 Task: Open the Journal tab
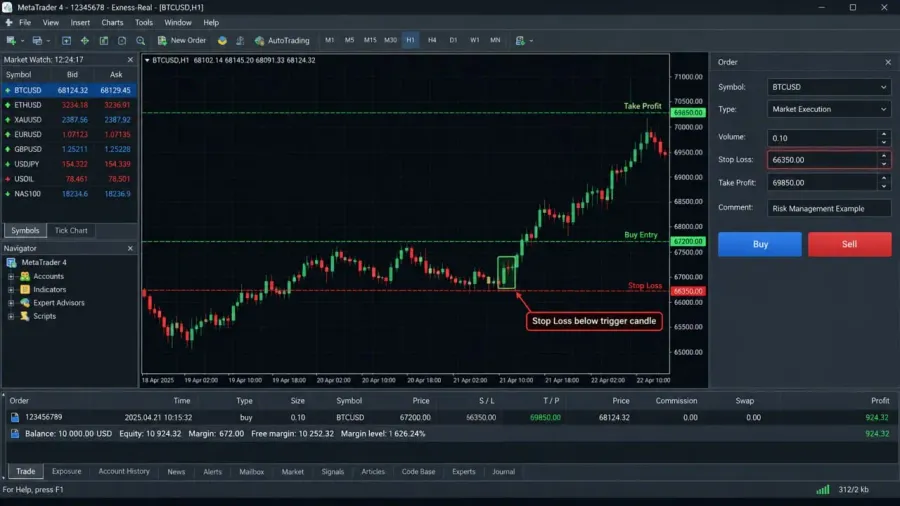point(503,472)
